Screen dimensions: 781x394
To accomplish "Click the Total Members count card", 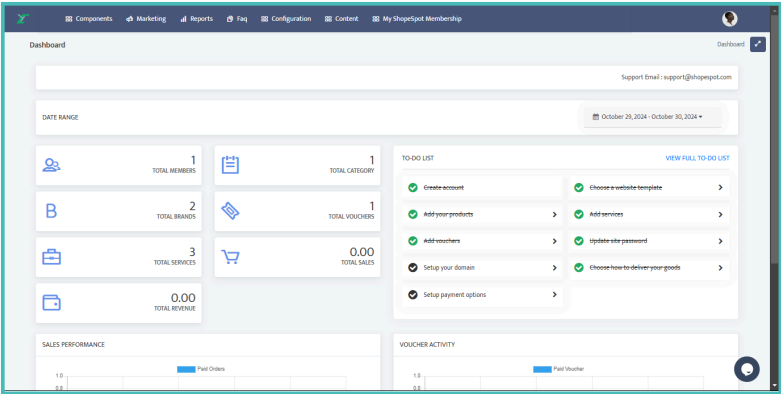I will coord(119,165).
